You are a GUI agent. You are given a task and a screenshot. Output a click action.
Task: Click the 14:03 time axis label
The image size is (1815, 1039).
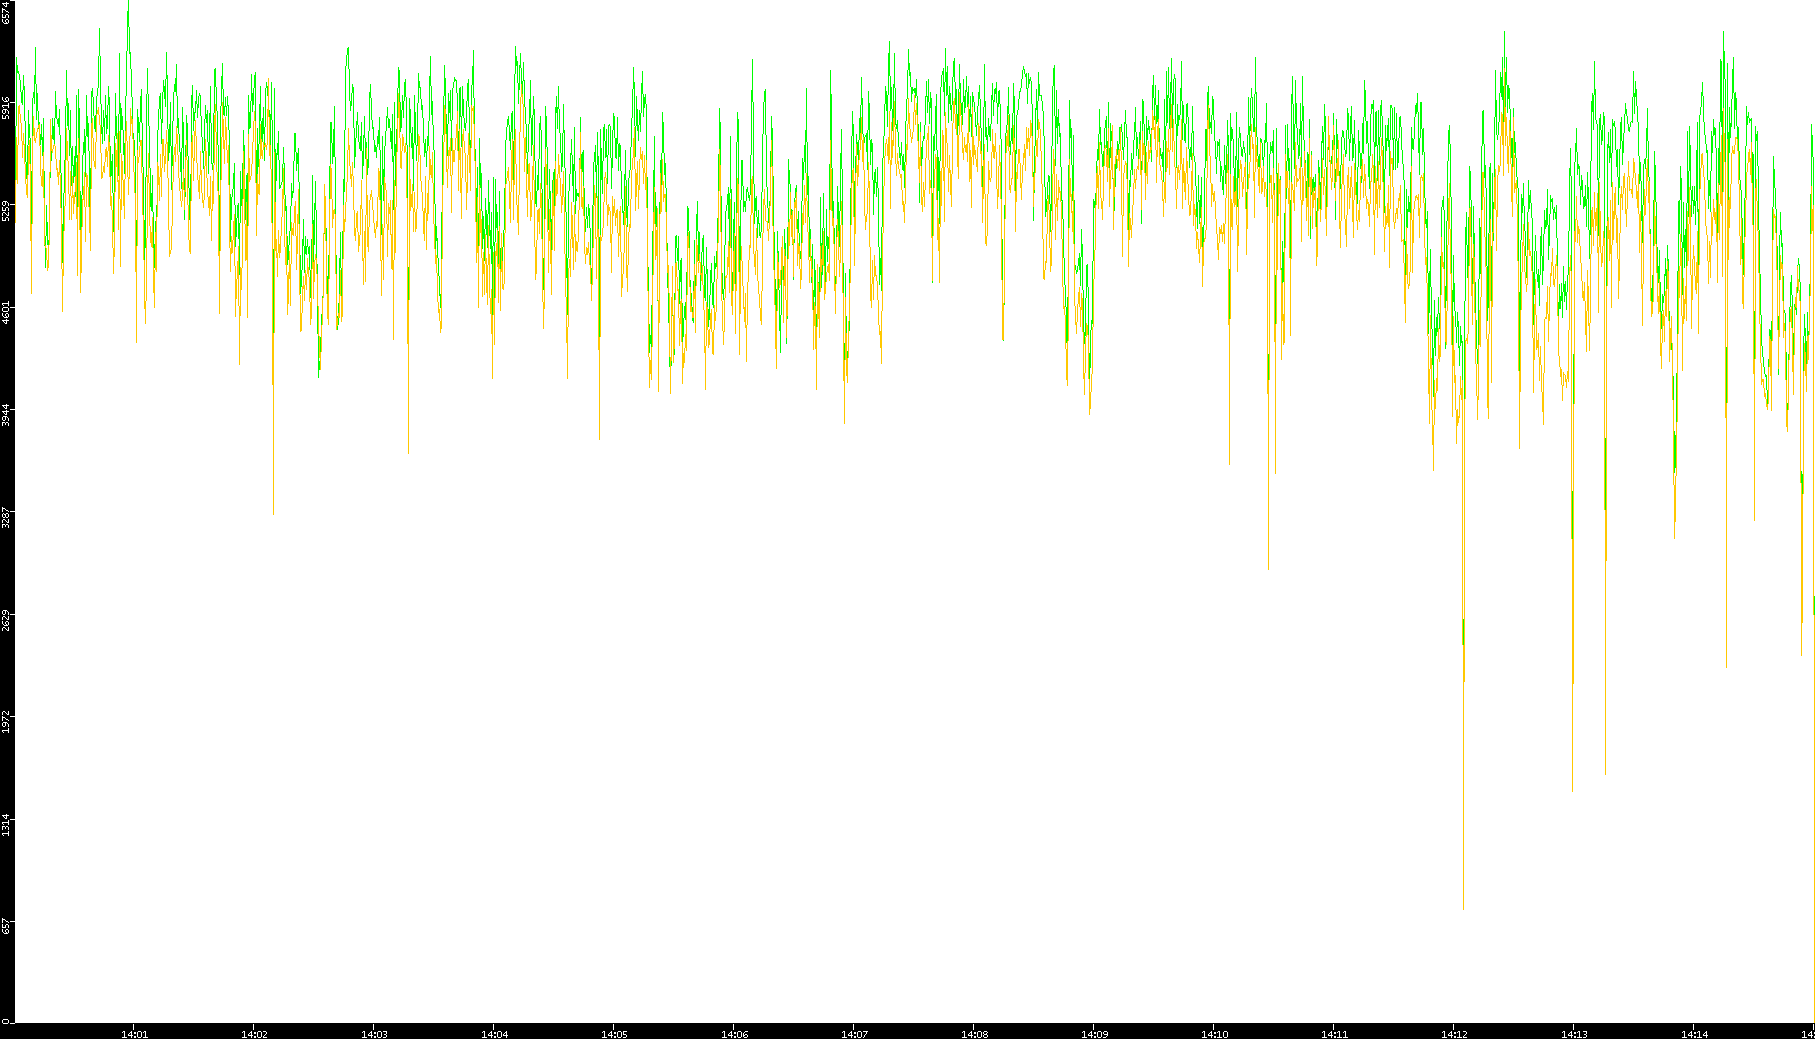(374, 1034)
